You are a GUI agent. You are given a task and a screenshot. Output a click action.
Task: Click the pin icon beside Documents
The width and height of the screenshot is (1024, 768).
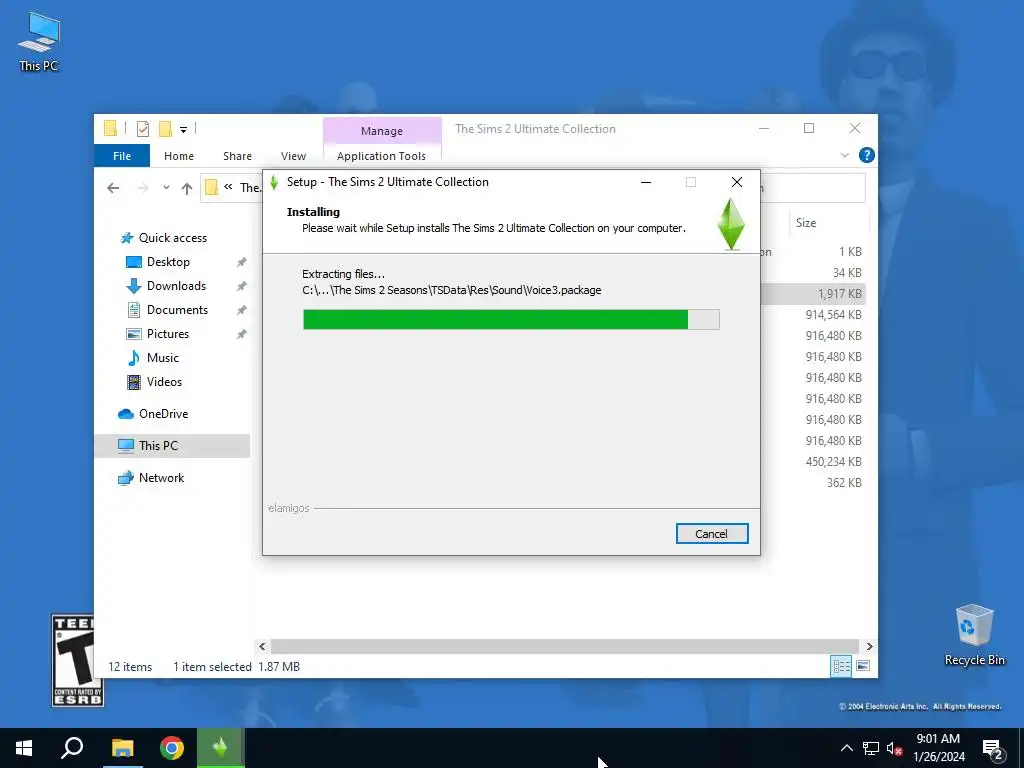click(x=242, y=310)
